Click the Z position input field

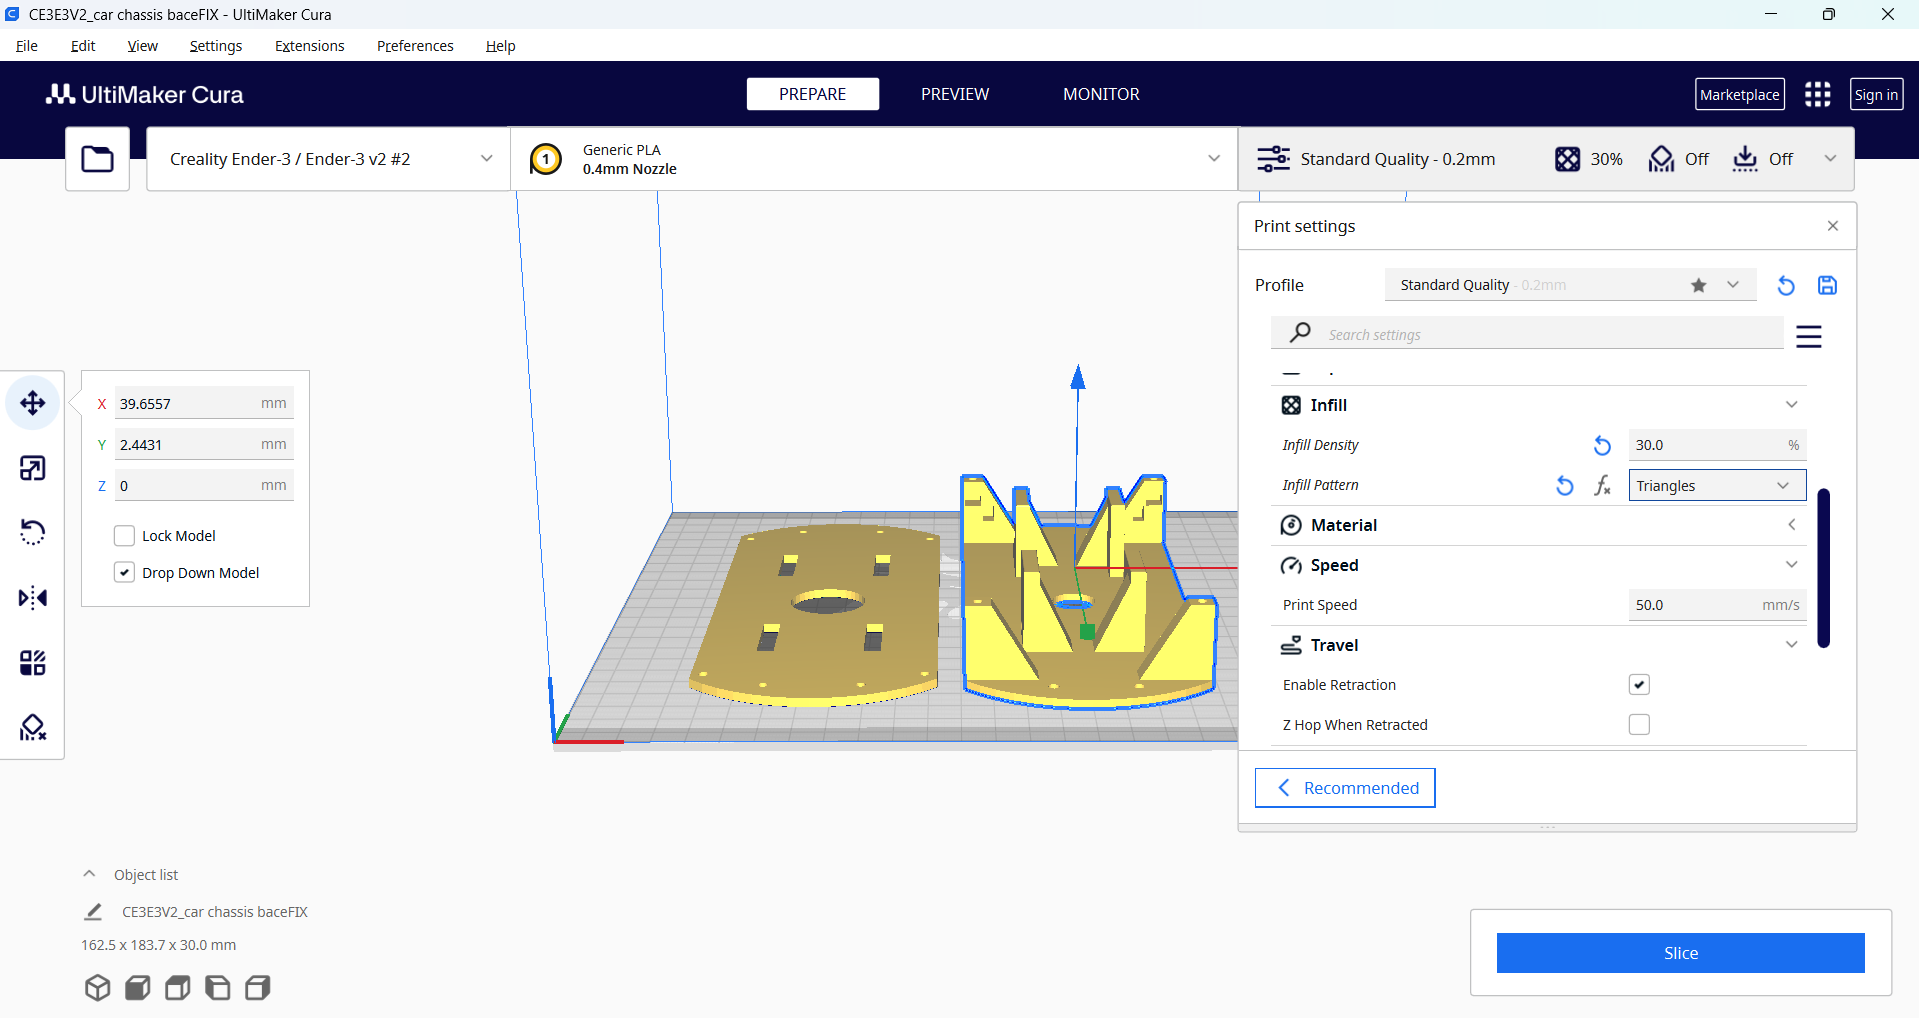(204, 486)
